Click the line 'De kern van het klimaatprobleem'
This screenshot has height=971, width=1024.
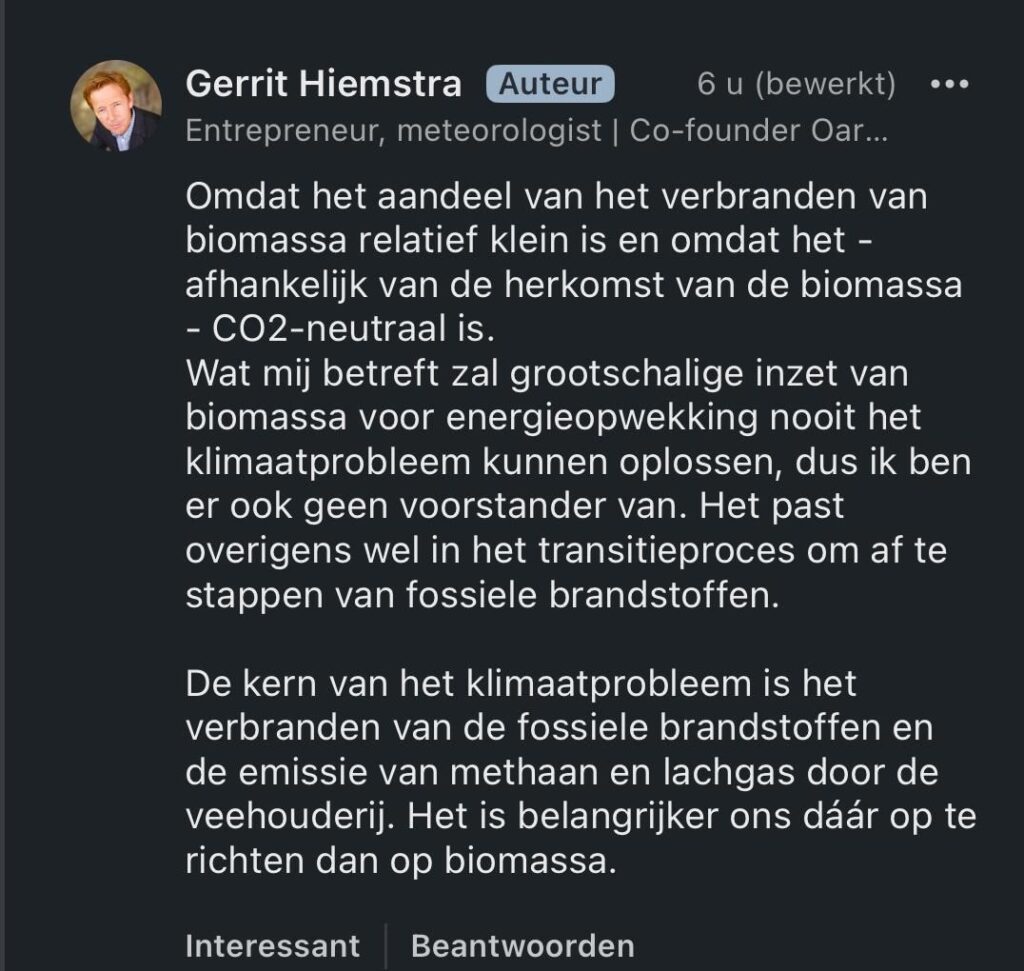[520, 684]
